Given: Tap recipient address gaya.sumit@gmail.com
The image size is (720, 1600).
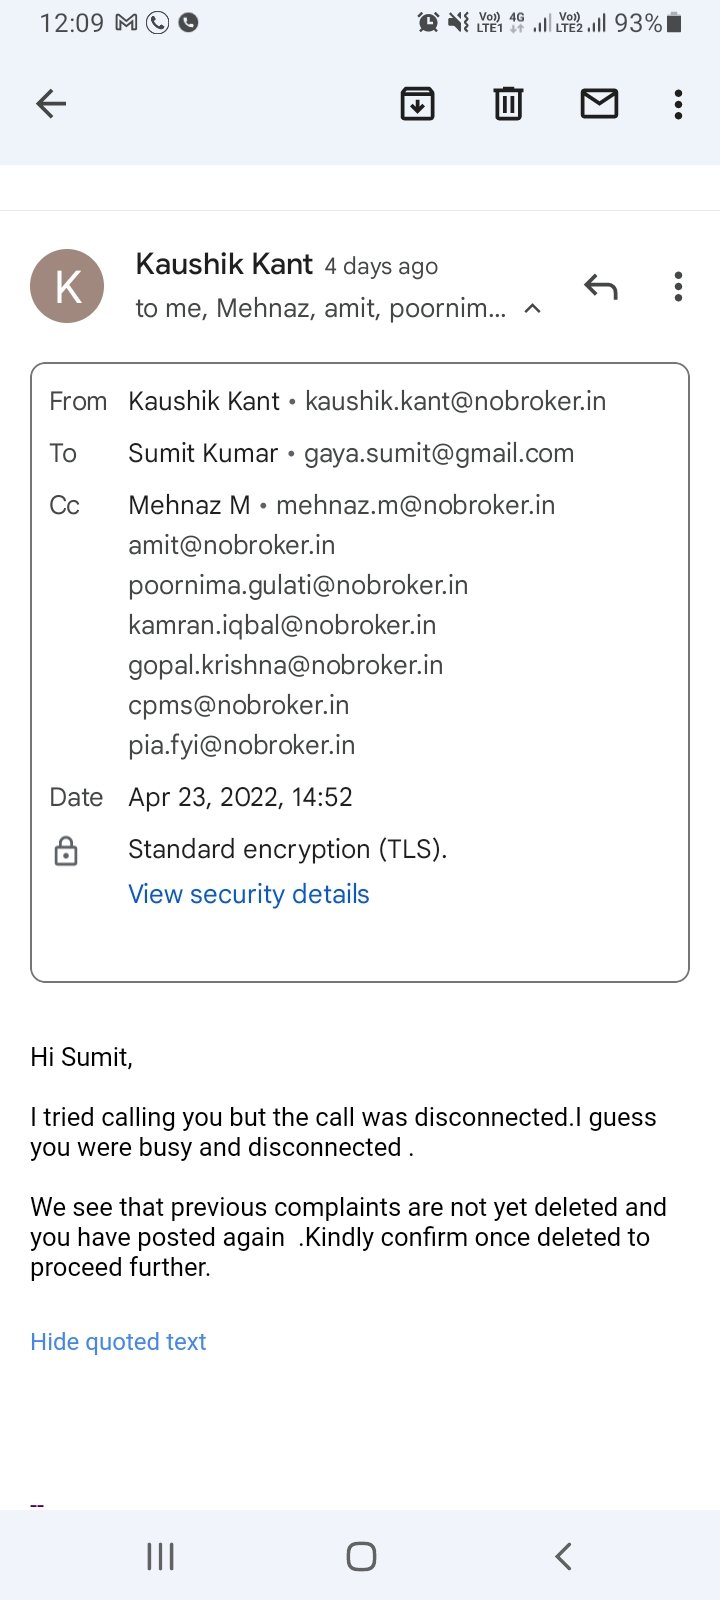Looking at the screenshot, I should point(439,453).
